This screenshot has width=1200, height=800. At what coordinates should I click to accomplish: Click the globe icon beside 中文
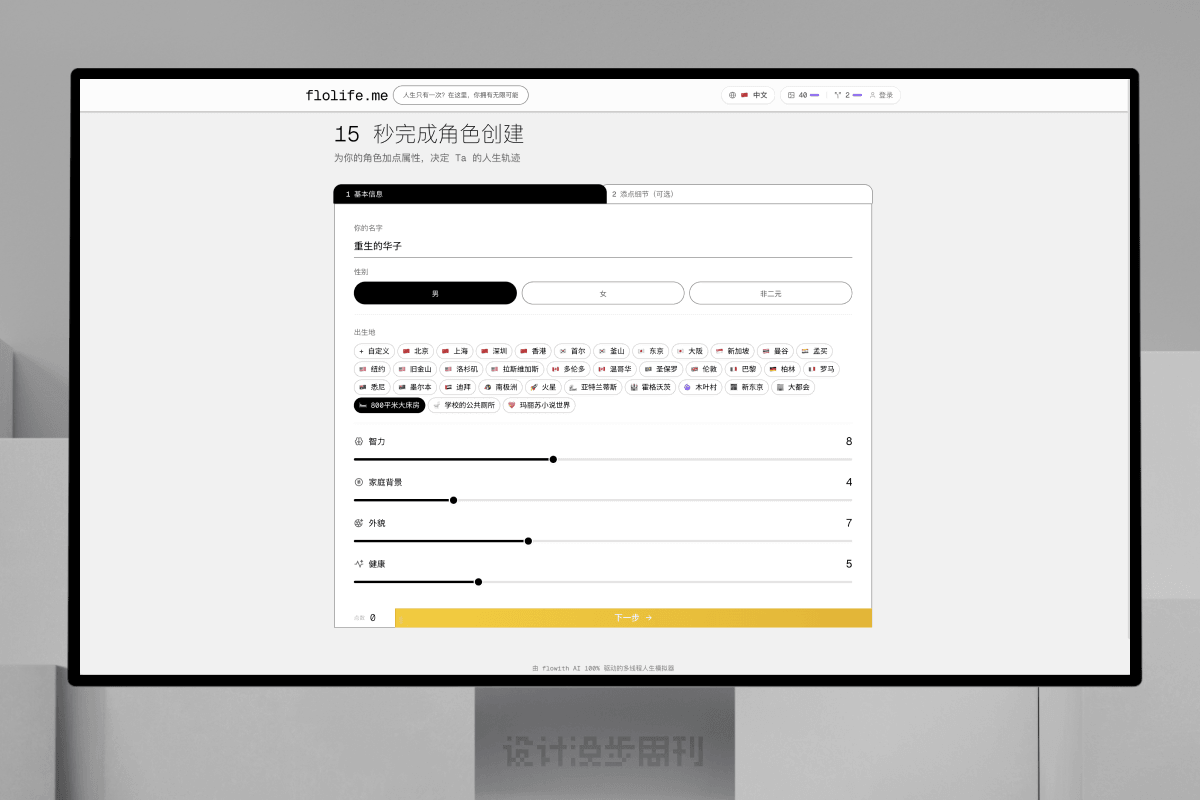(732, 95)
